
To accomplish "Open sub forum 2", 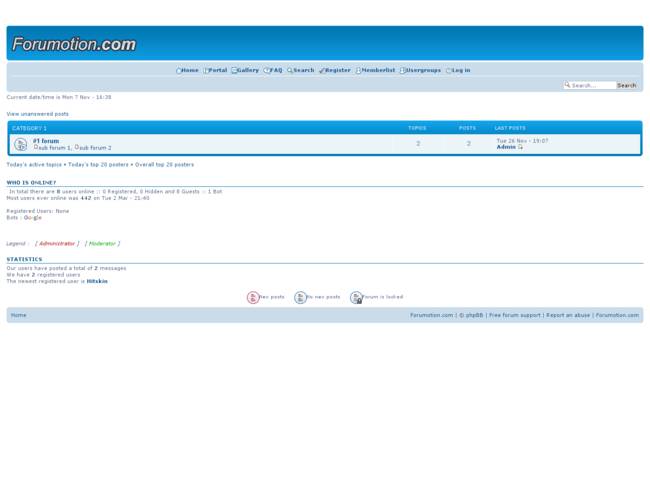I will click(95, 148).
